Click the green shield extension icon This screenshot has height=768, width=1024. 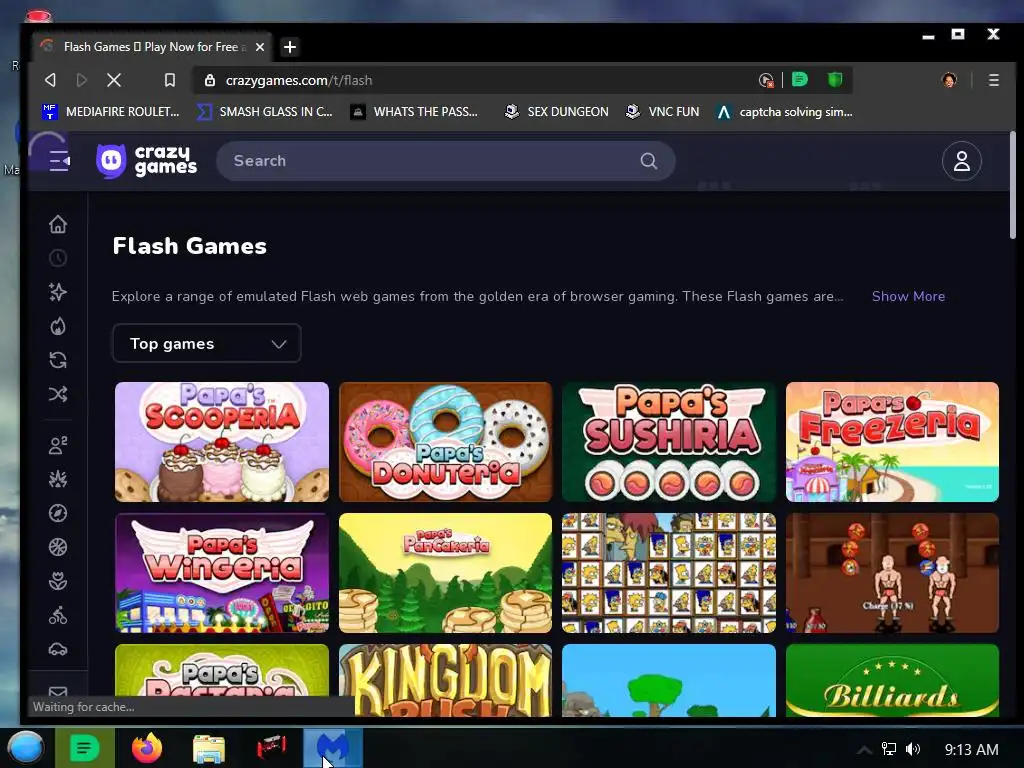pos(835,80)
